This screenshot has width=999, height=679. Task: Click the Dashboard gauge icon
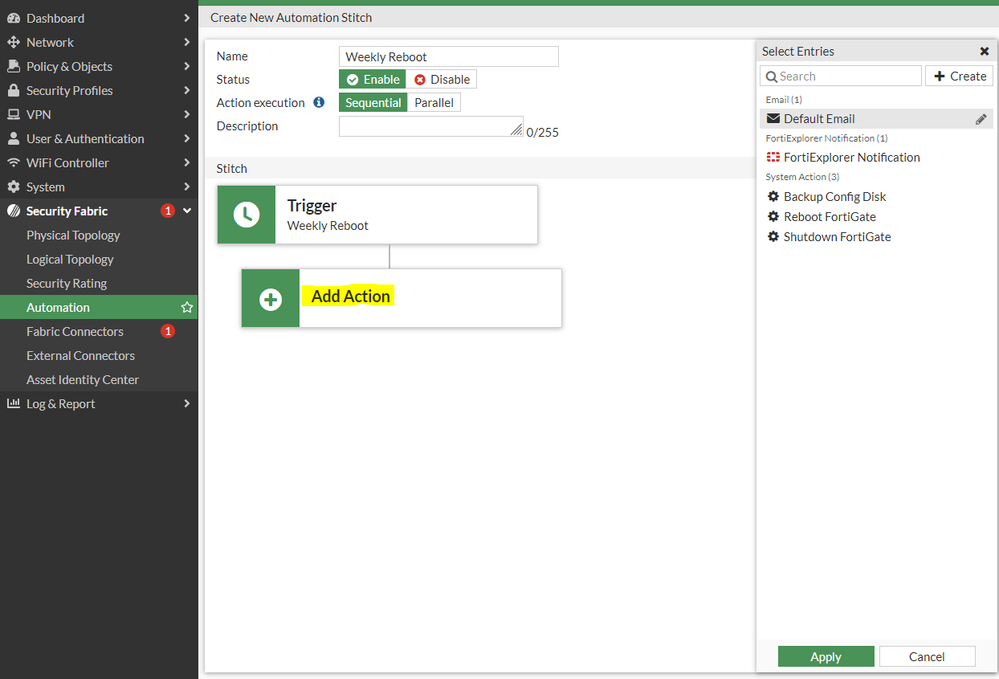(13, 18)
